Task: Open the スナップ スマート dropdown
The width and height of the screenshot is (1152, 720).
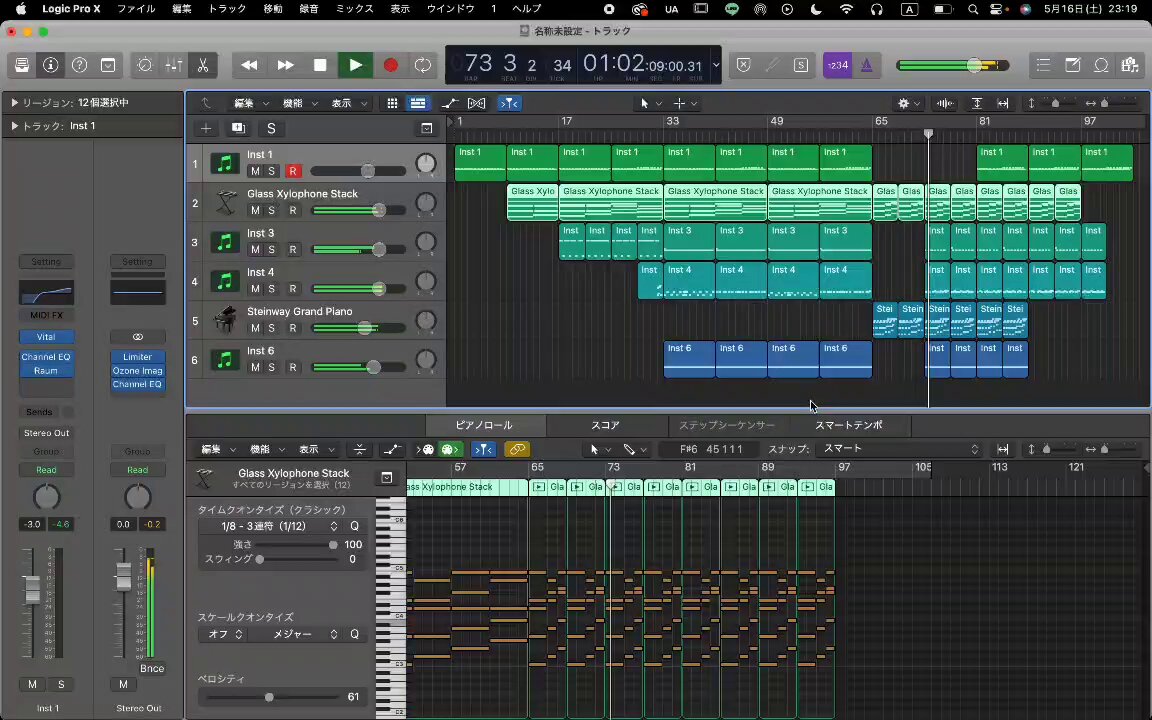Action: tap(899, 449)
